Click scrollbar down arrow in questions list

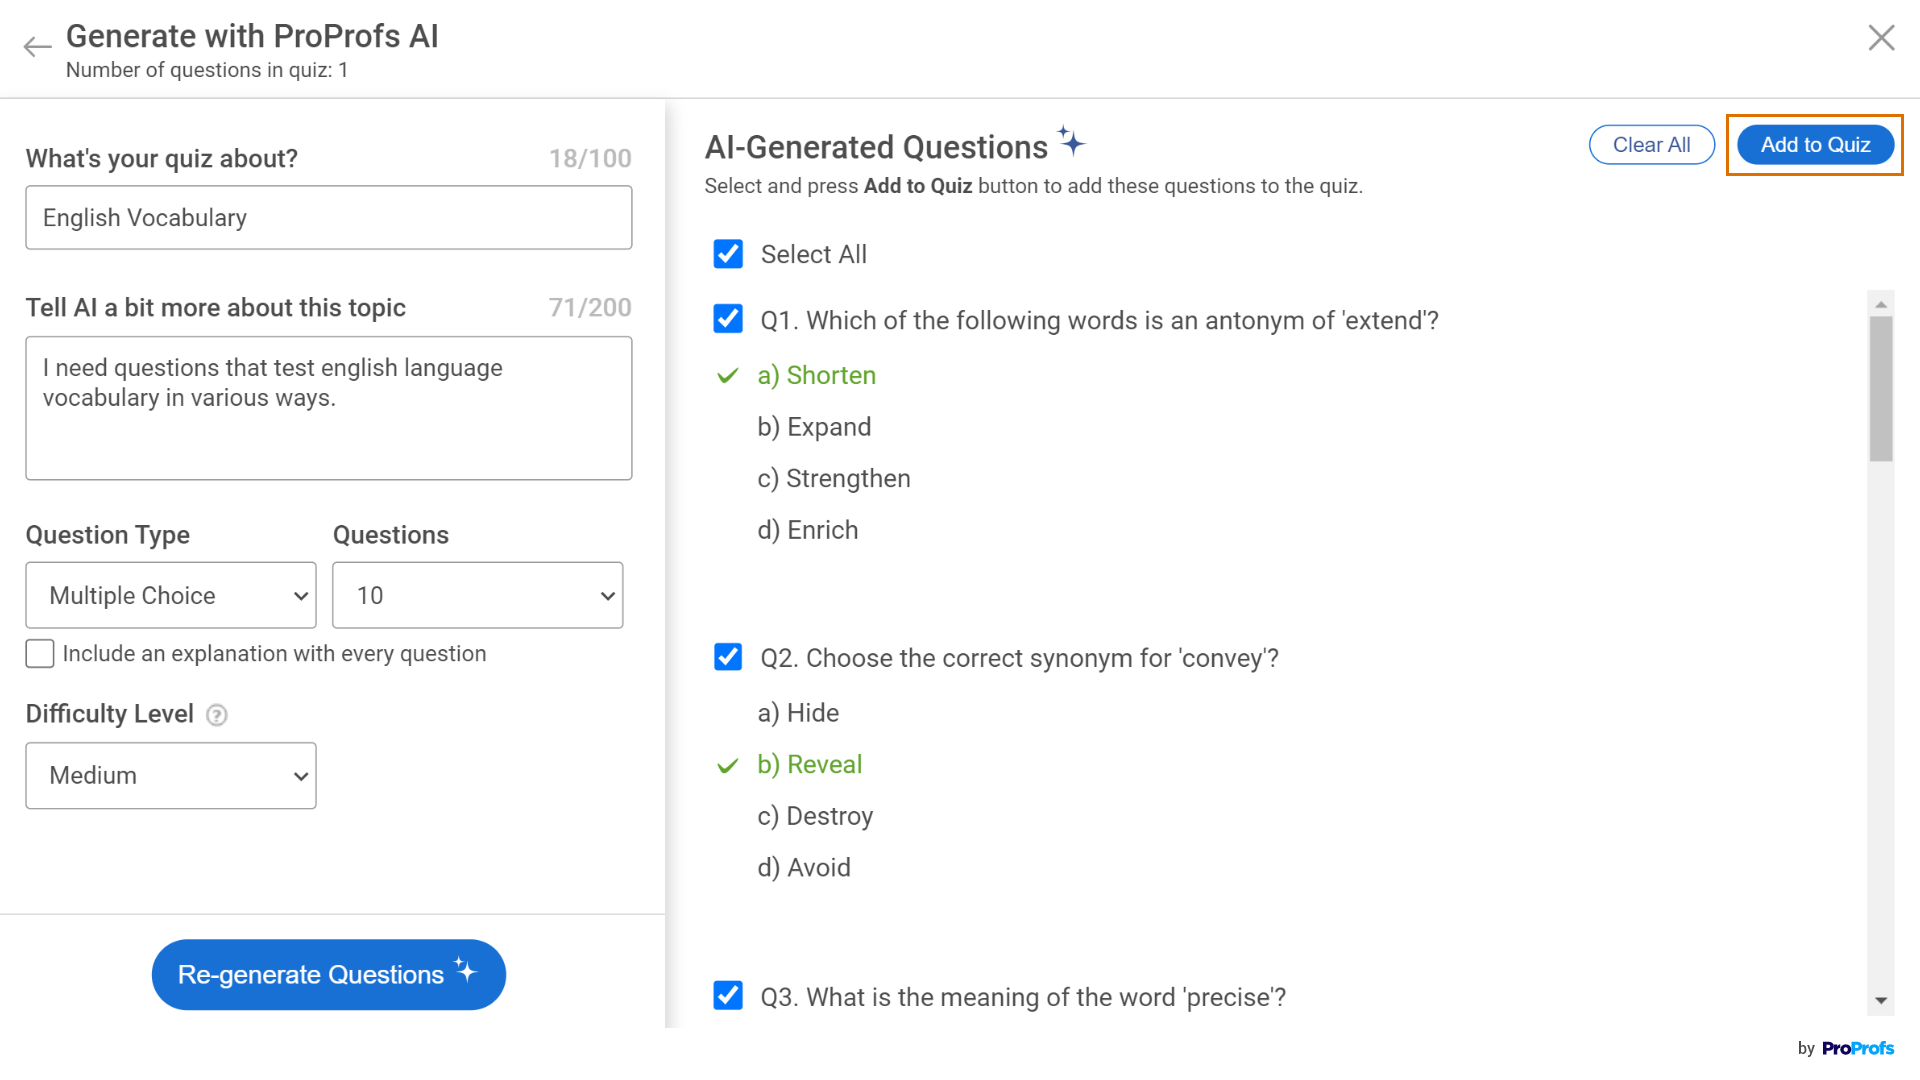pyautogui.click(x=1881, y=1000)
